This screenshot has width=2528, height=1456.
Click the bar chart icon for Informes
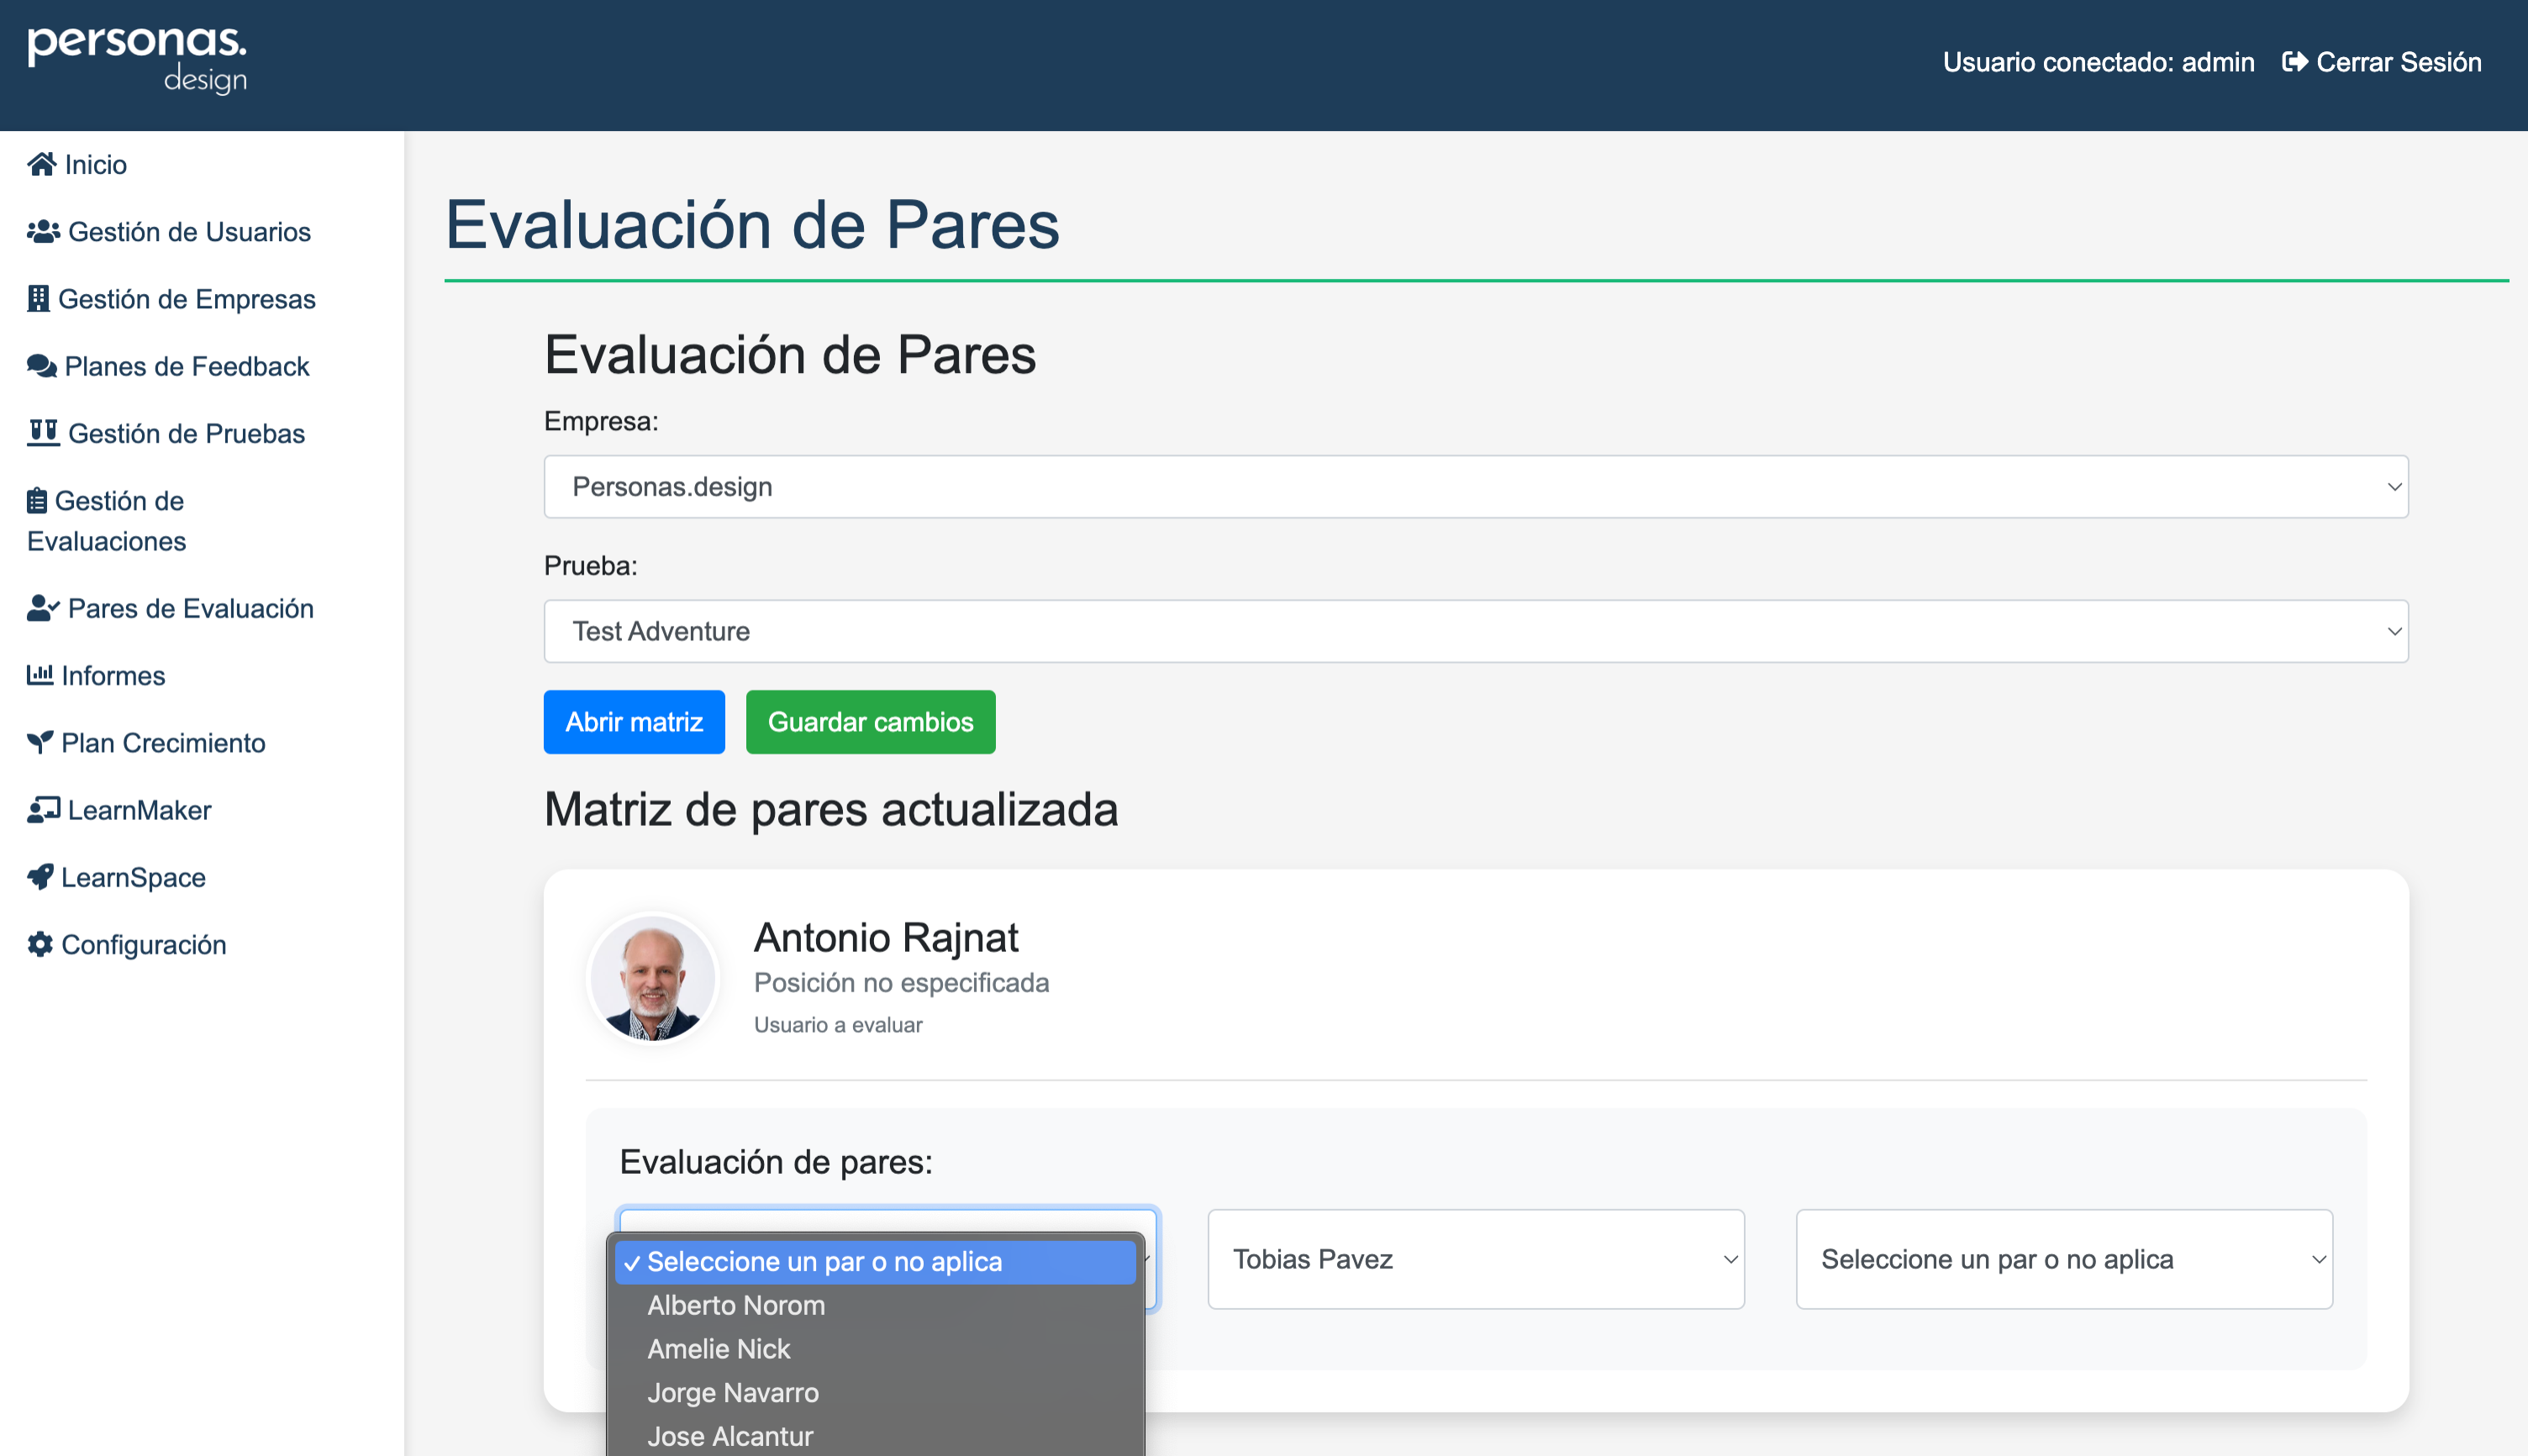point(40,675)
